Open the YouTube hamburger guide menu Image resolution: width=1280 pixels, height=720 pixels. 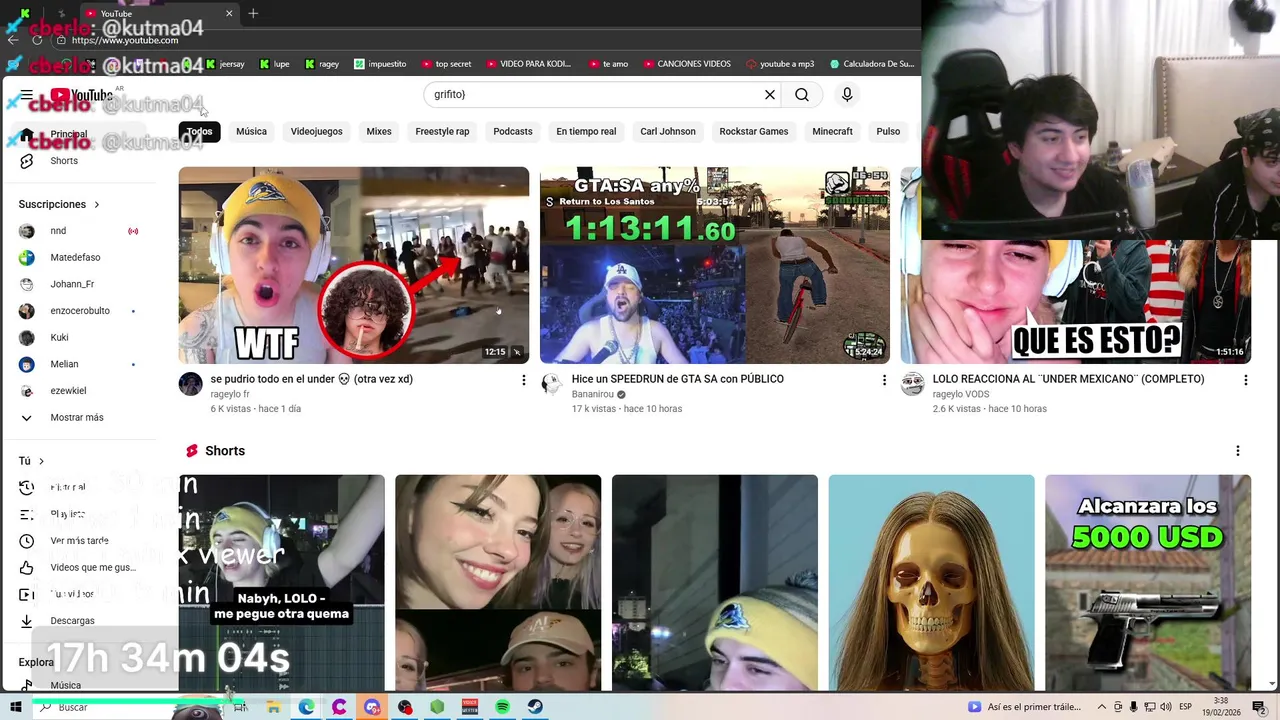click(27, 95)
